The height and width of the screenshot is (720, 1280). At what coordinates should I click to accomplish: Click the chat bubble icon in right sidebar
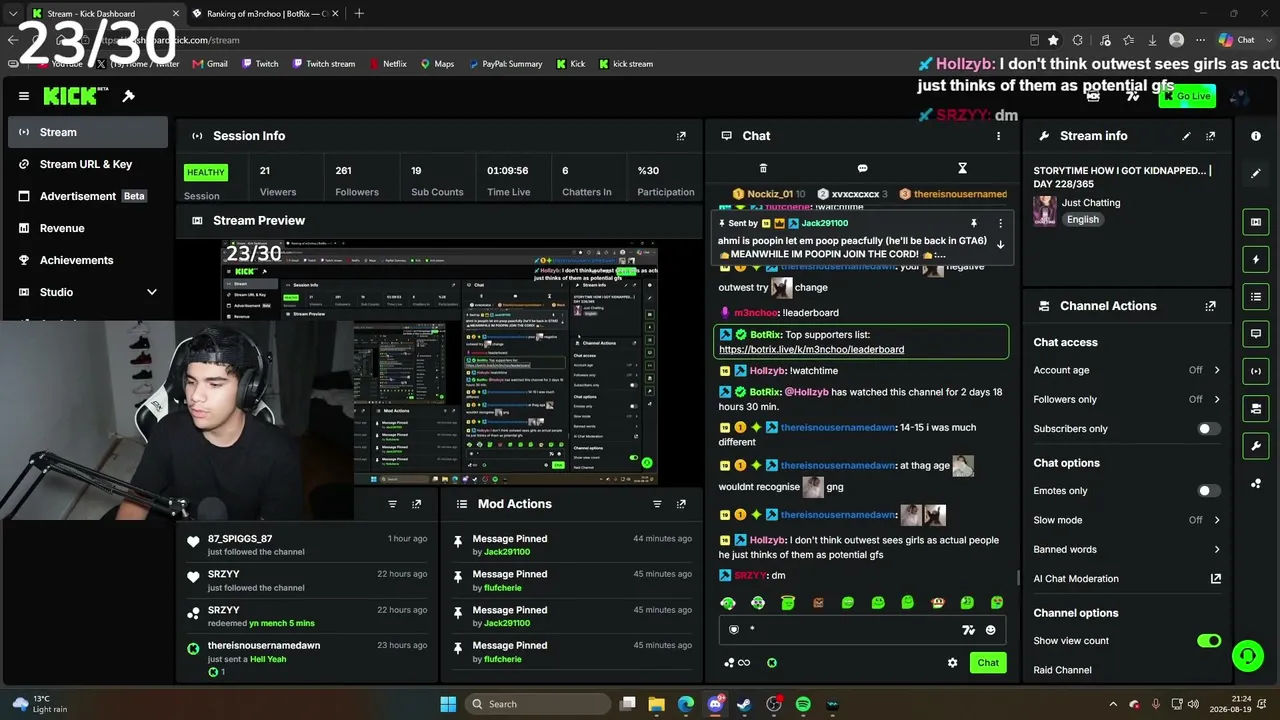tap(1256, 333)
